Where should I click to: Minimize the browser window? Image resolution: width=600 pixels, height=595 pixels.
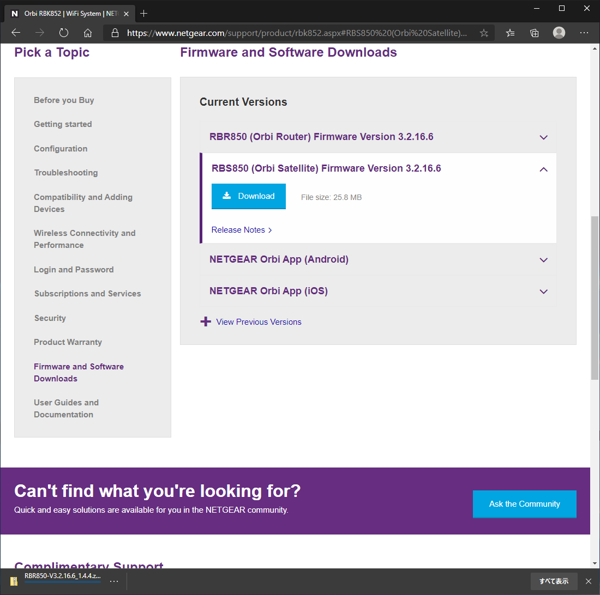click(536, 8)
